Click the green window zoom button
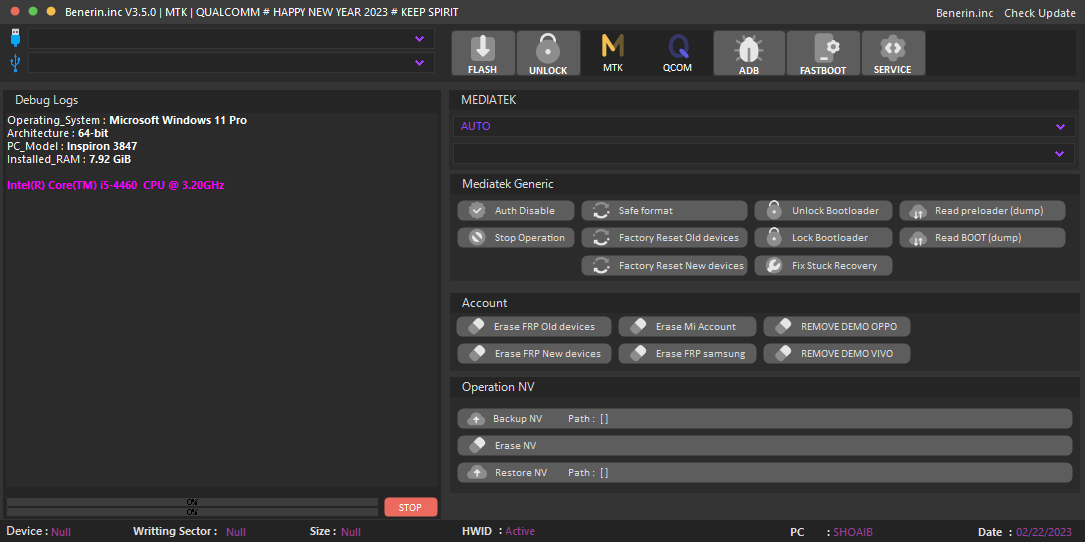Screen dimensions: 1085x542 (x=33, y=12)
